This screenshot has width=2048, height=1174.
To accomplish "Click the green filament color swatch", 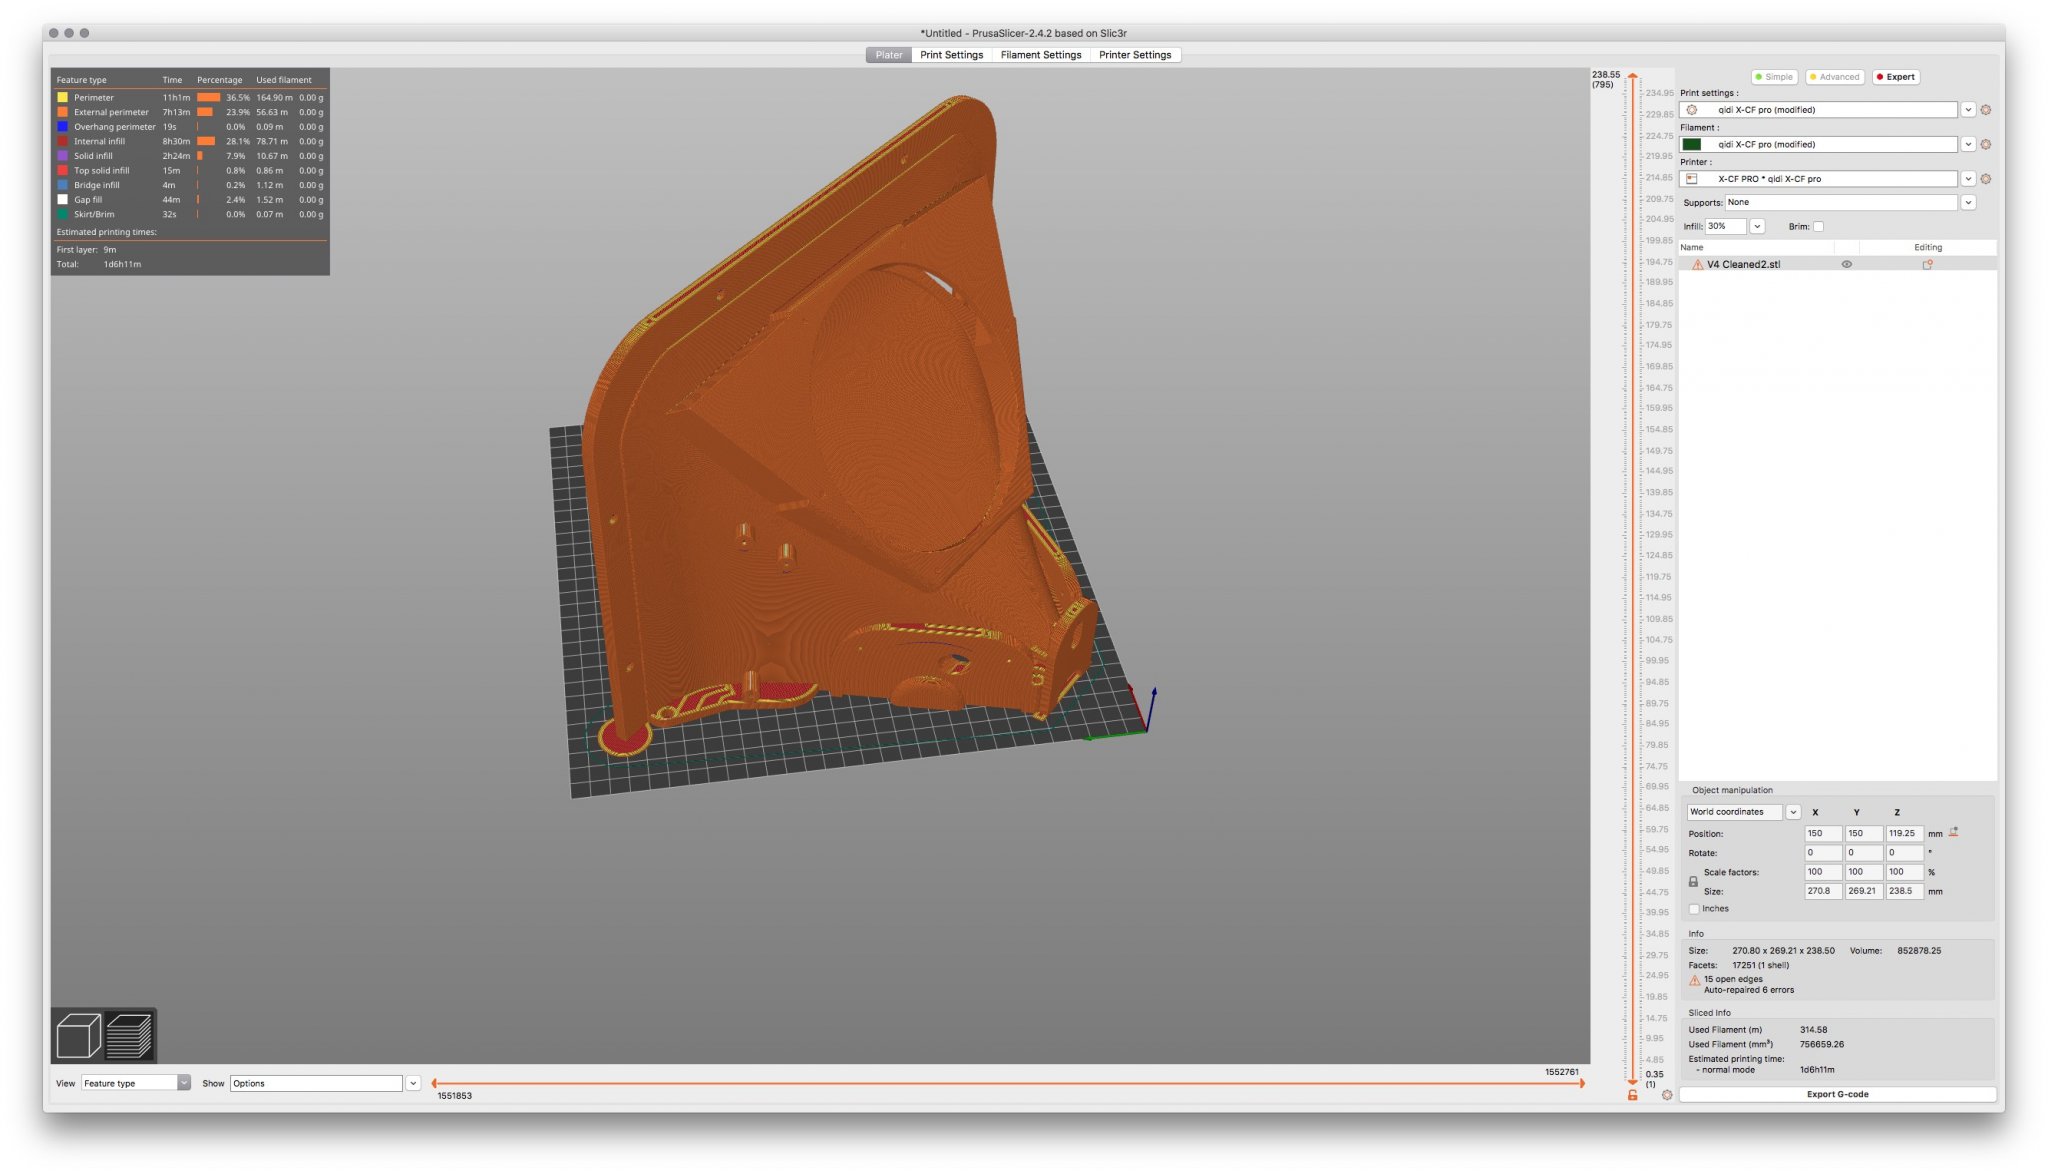I will point(1692,144).
